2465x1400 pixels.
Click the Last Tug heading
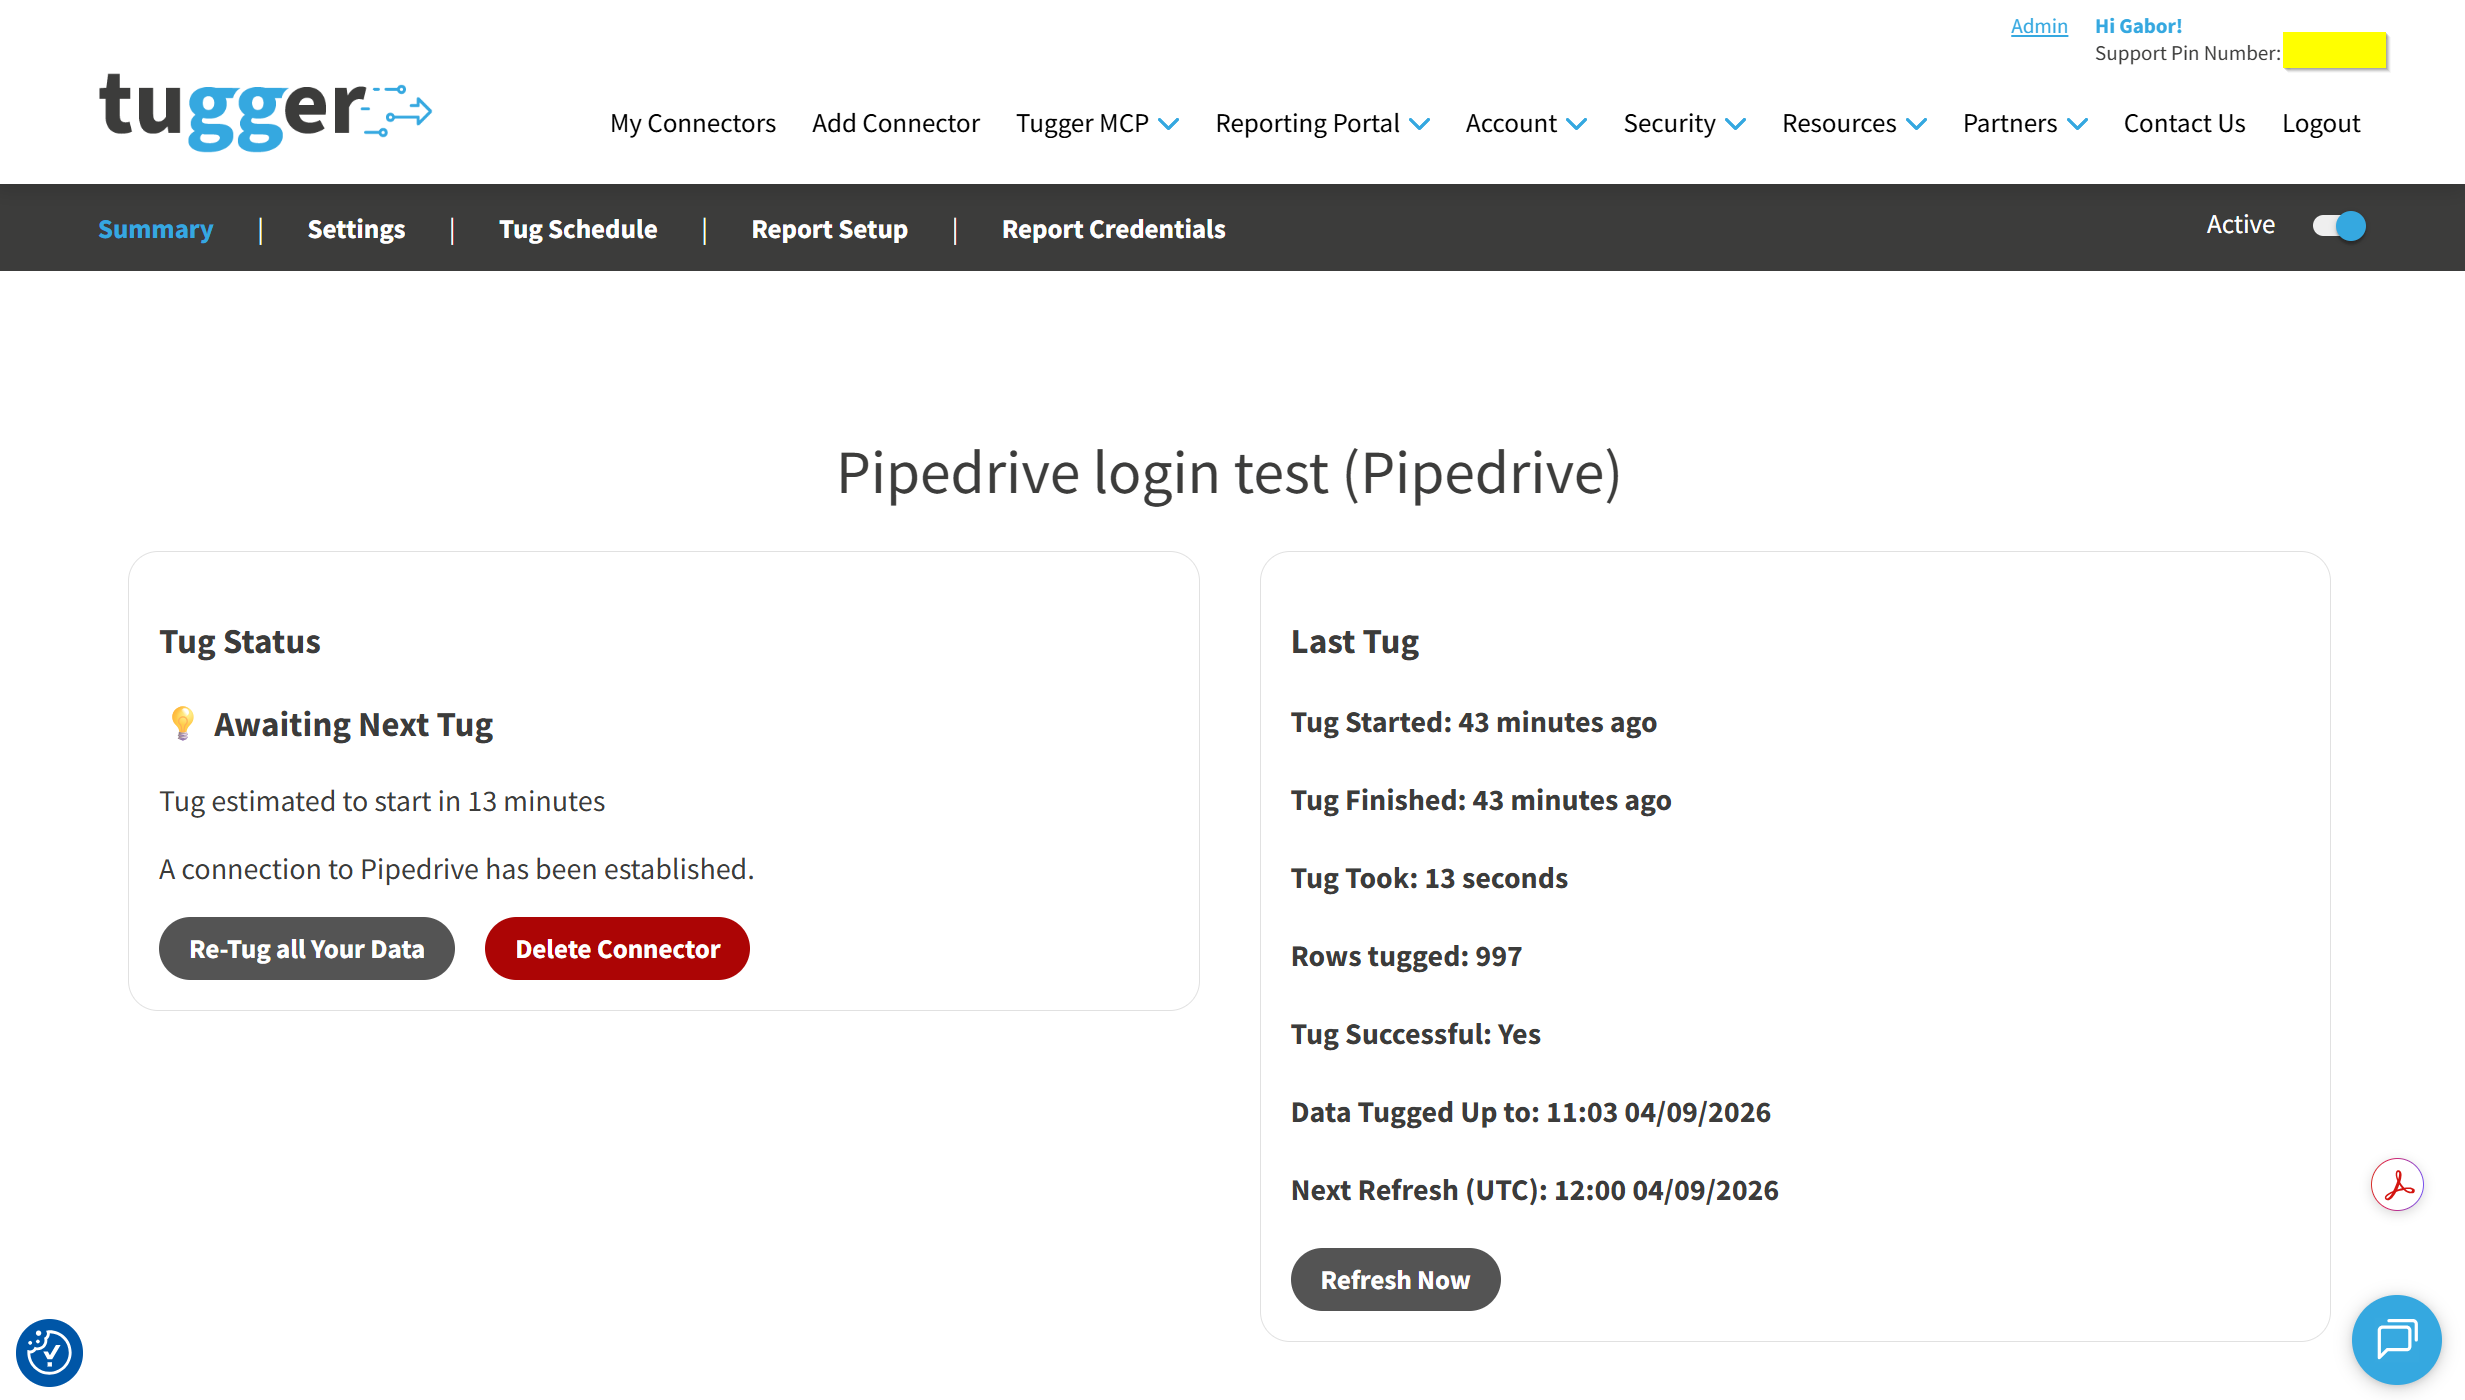click(1355, 641)
